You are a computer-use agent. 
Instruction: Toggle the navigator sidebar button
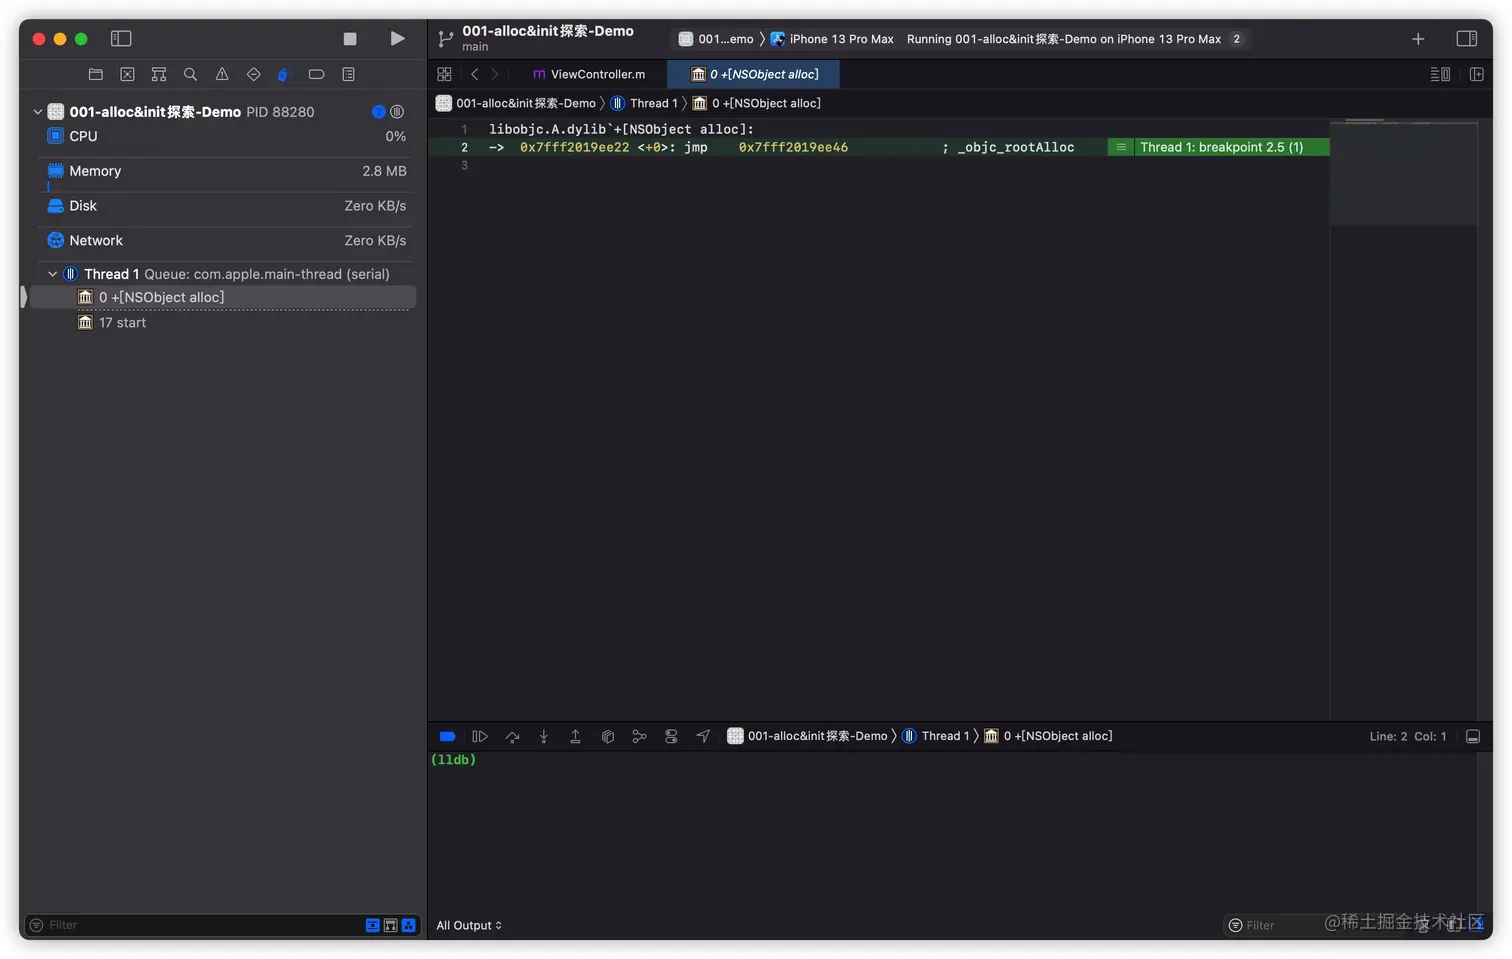point(121,38)
